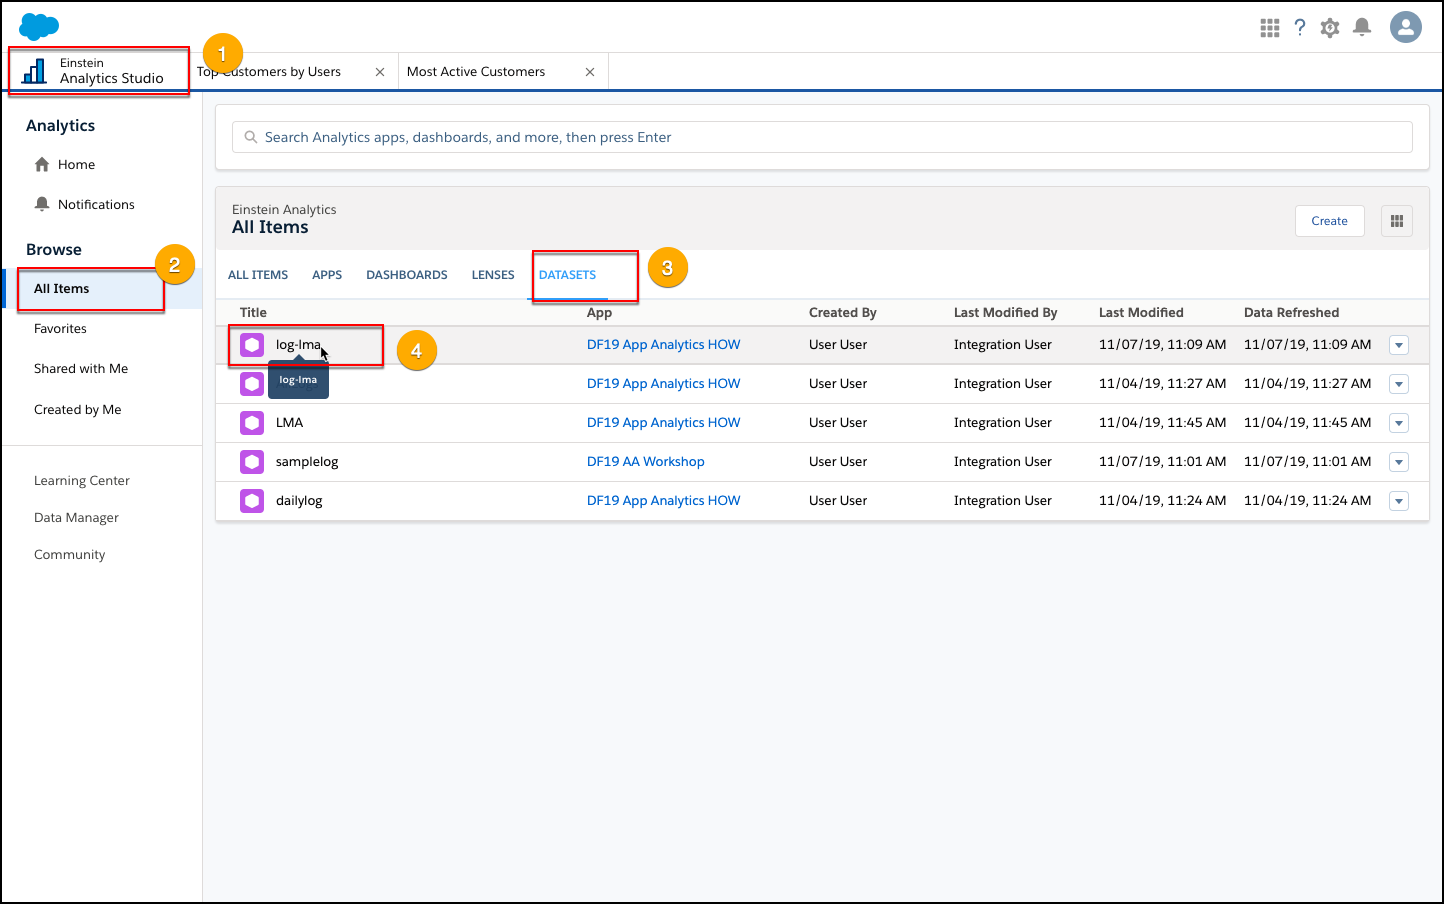Click the Einstein Analytics Studio chart icon
The width and height of the screenshot is (1444, 904).
(x=34, y=71)
